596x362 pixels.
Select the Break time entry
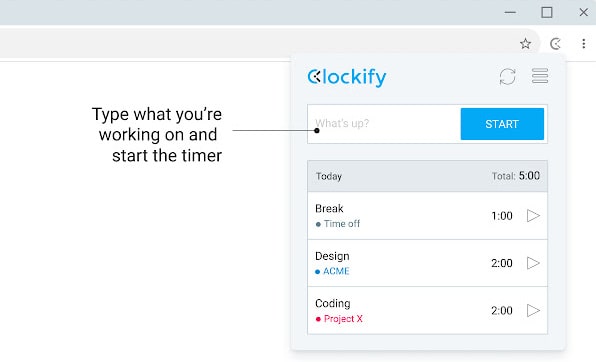point(427,216)
